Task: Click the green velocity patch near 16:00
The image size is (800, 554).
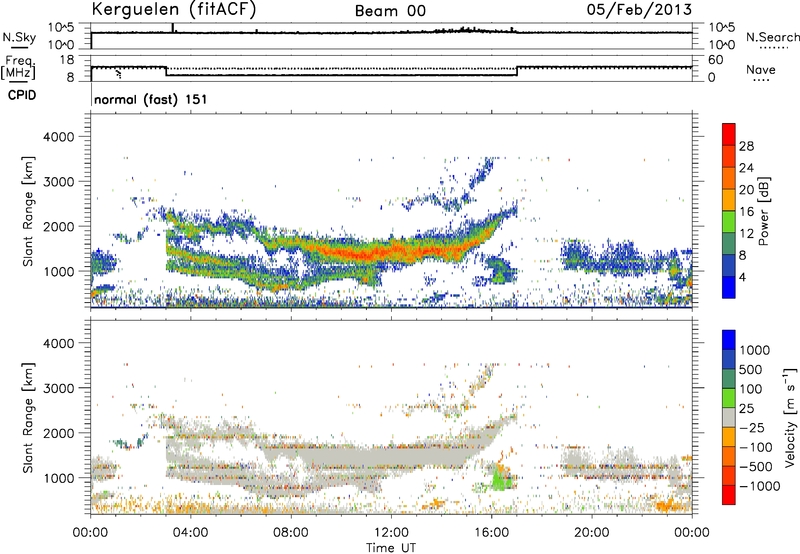Action: 500,480
